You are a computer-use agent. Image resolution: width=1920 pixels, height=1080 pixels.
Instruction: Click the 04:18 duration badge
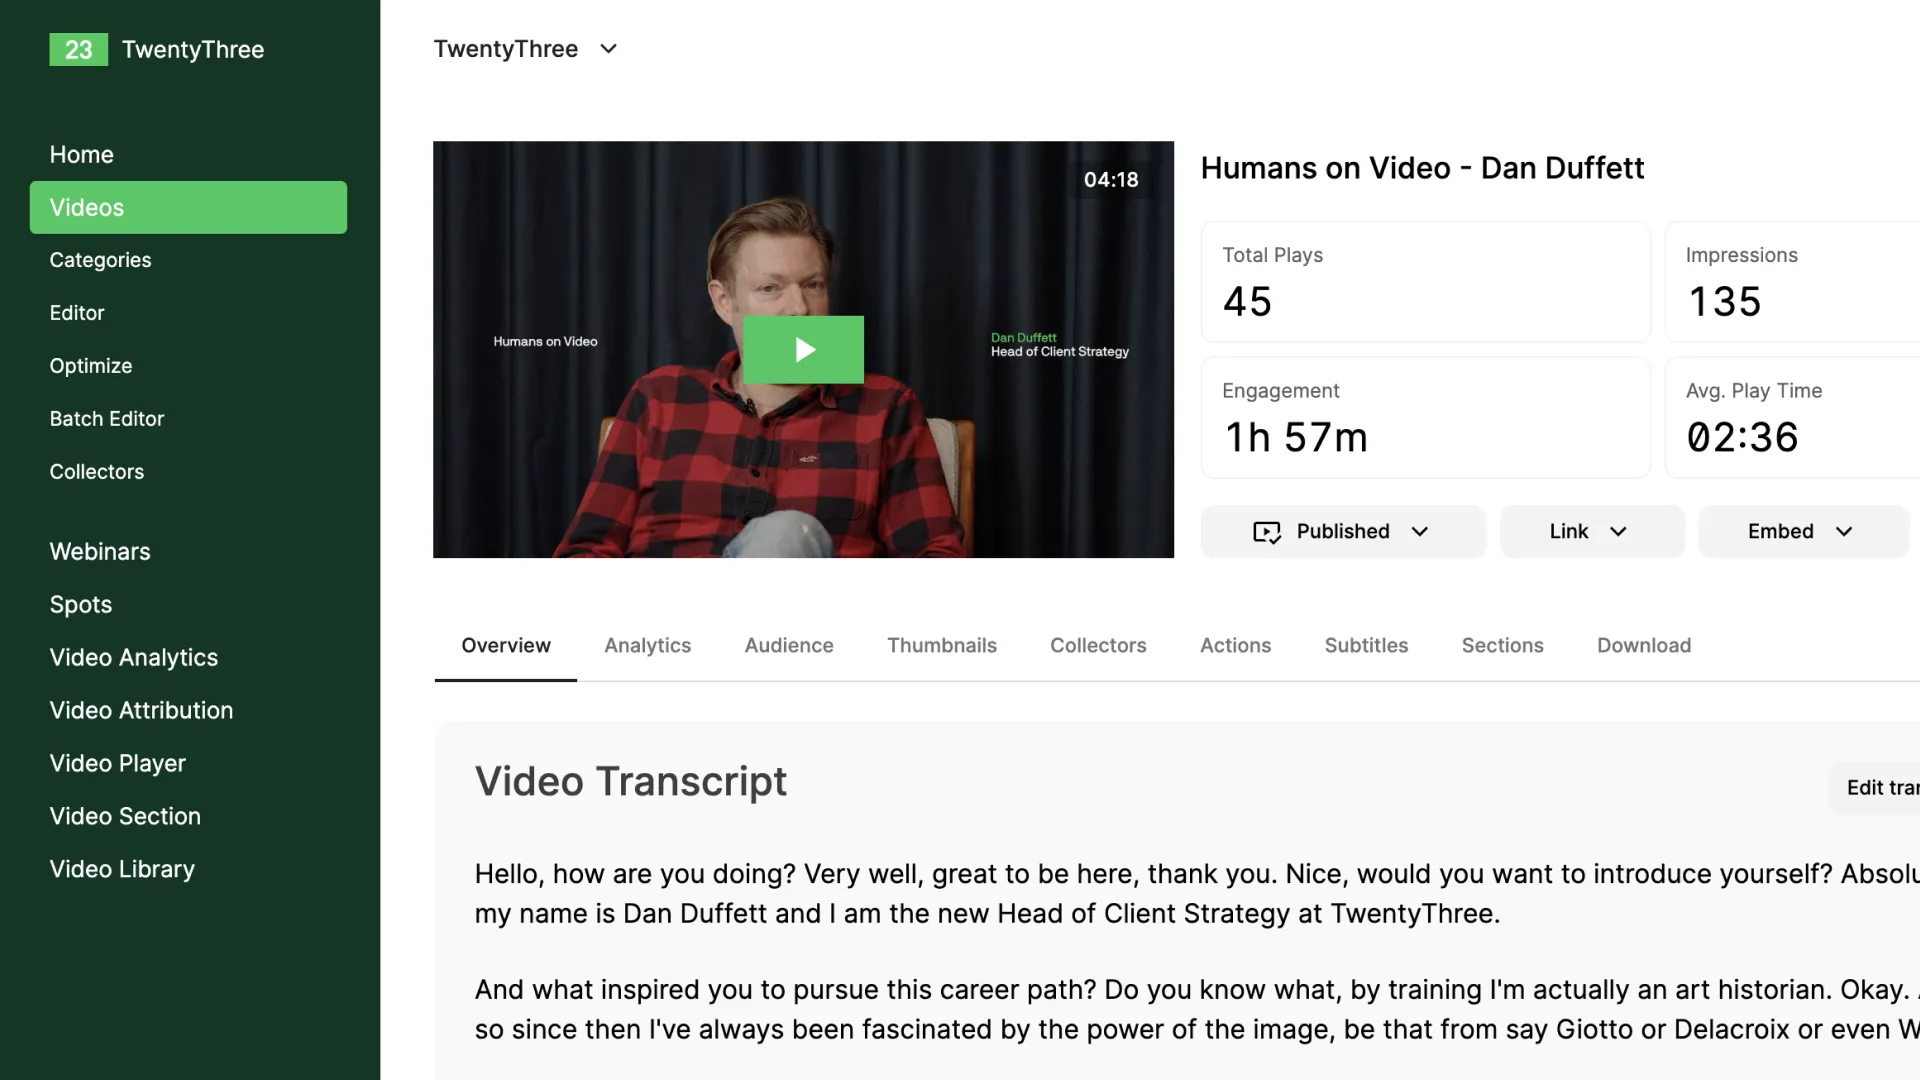point(1111,180)
